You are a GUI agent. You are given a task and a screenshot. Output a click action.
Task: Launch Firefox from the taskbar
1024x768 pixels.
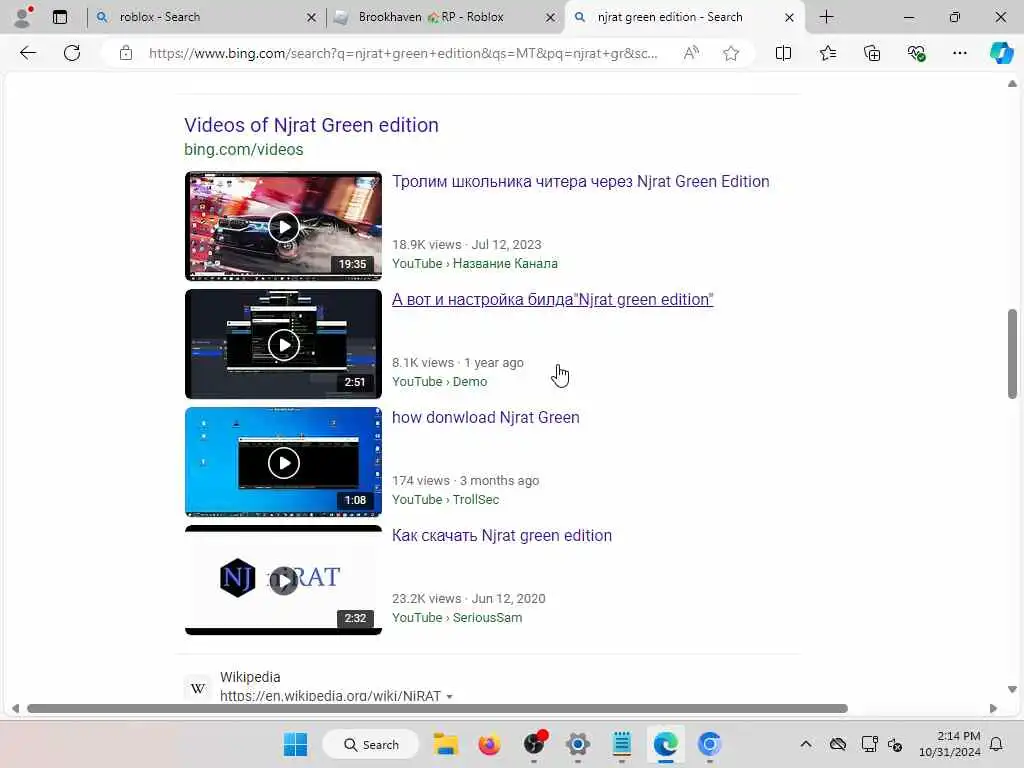tap(489, 744)
